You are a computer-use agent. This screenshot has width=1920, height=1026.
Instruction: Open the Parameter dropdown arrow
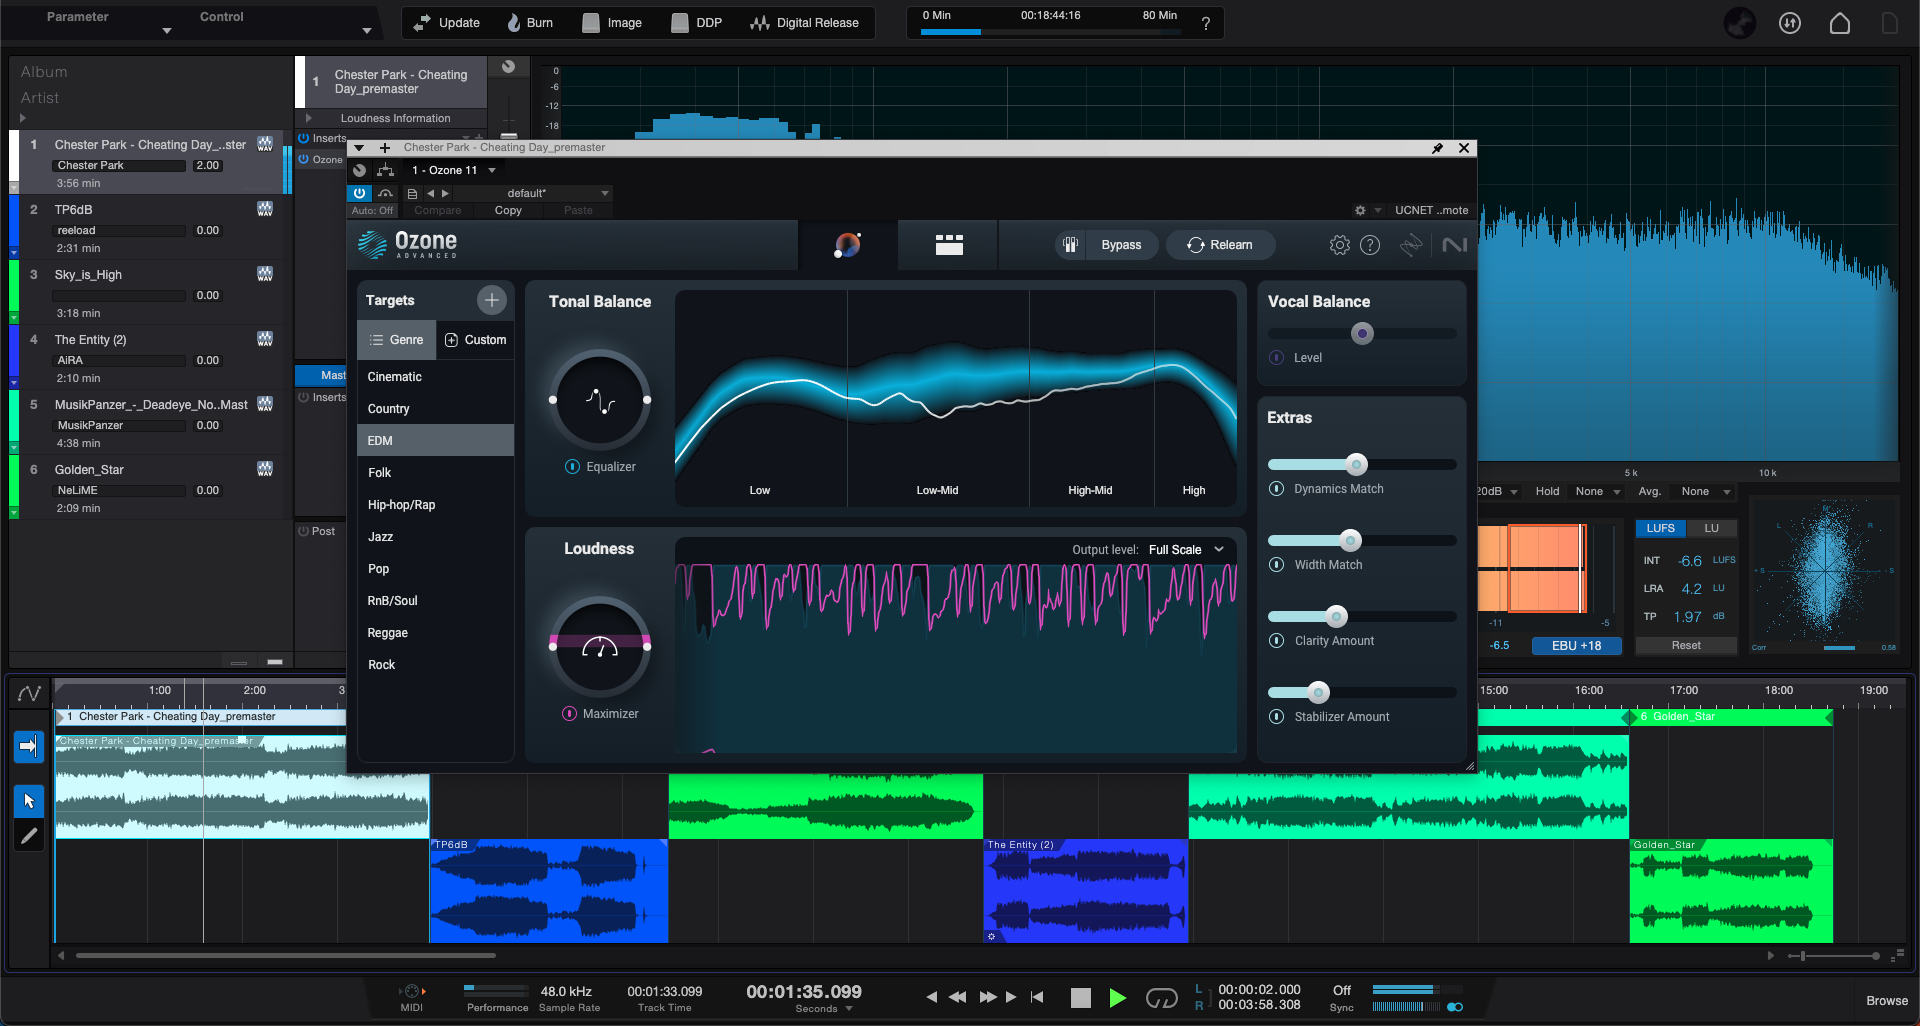pos(167,31)
